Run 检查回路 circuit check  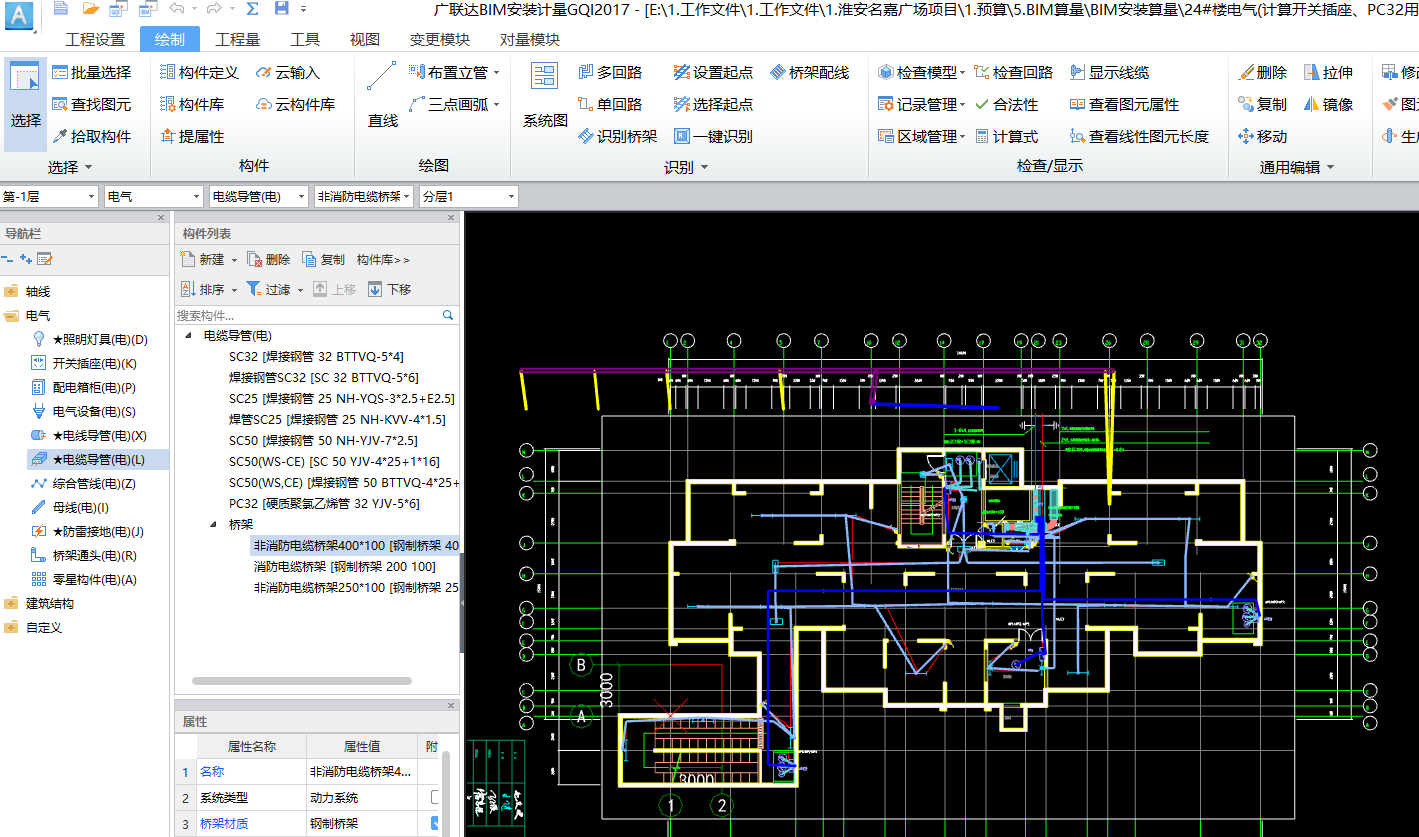[x=1013, y=72]
